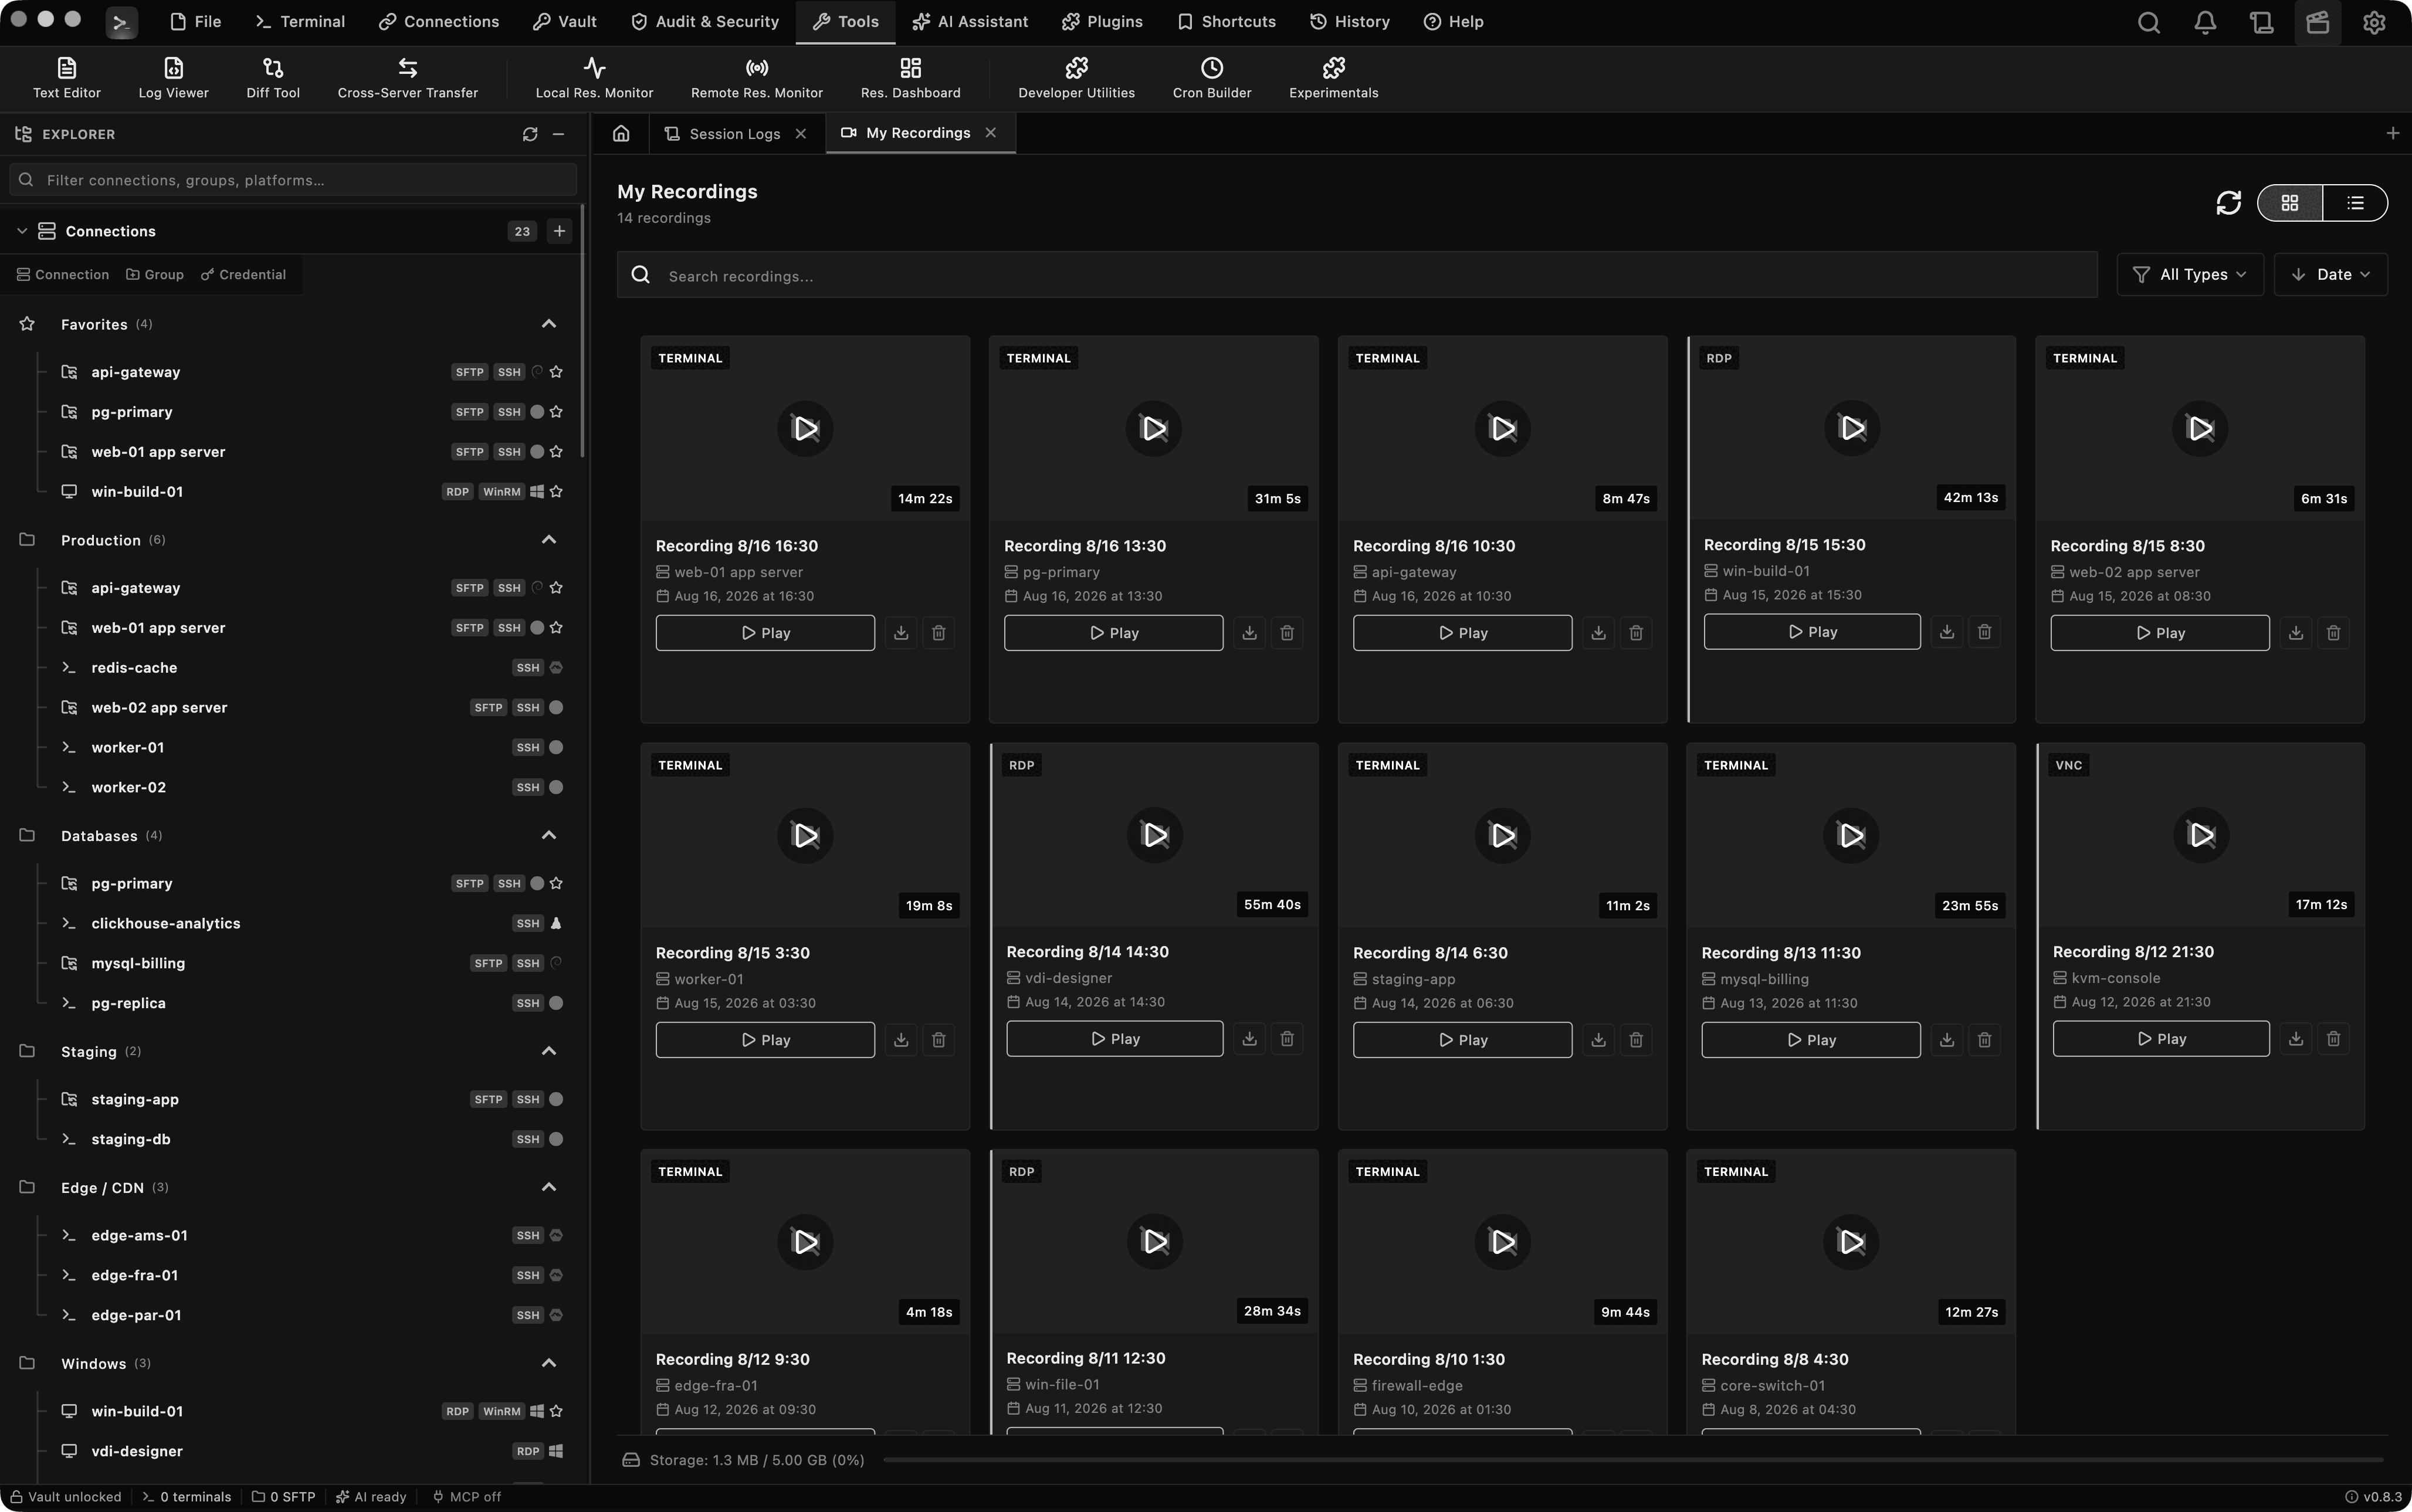Click the Search recordings field

click(x=1357, y=275)
